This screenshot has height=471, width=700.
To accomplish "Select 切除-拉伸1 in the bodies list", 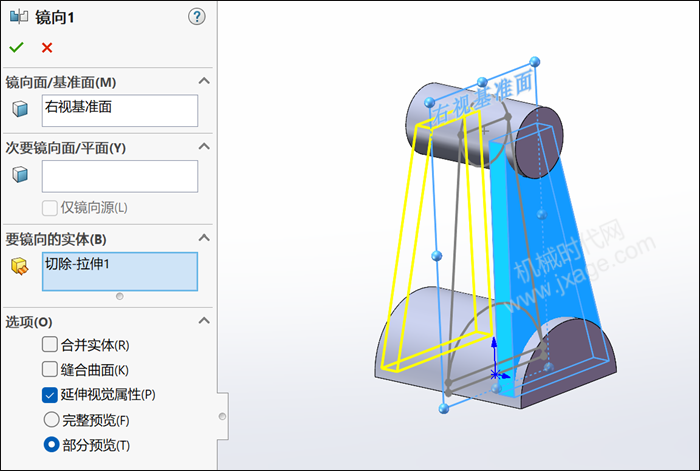I will pos(120,271).
